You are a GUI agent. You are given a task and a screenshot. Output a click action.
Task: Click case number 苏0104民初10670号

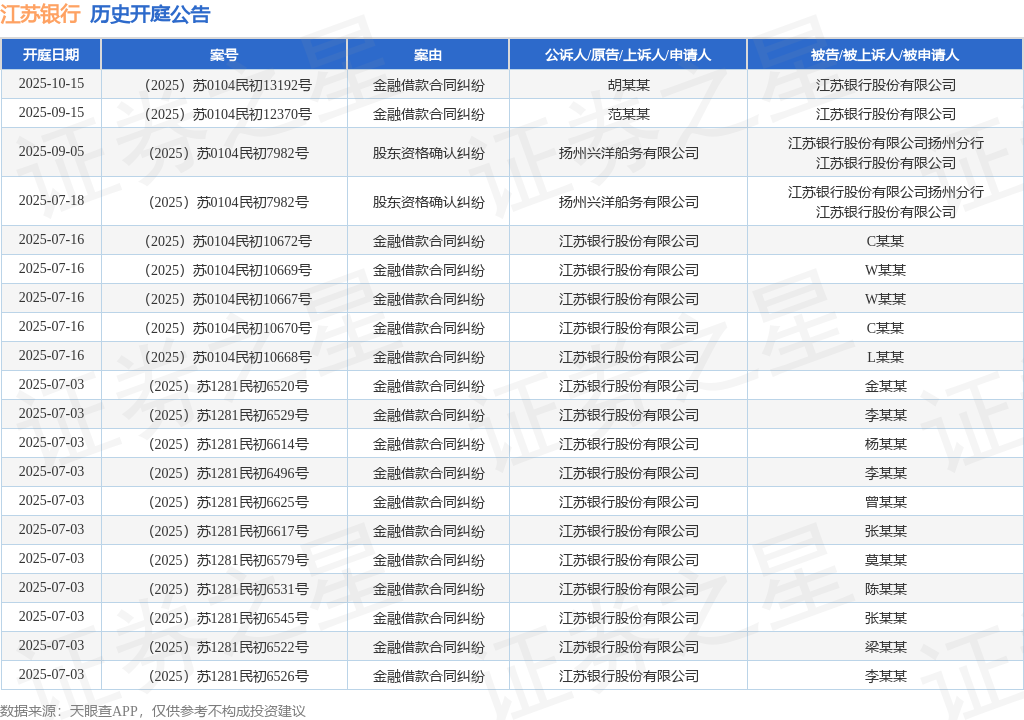252,329
